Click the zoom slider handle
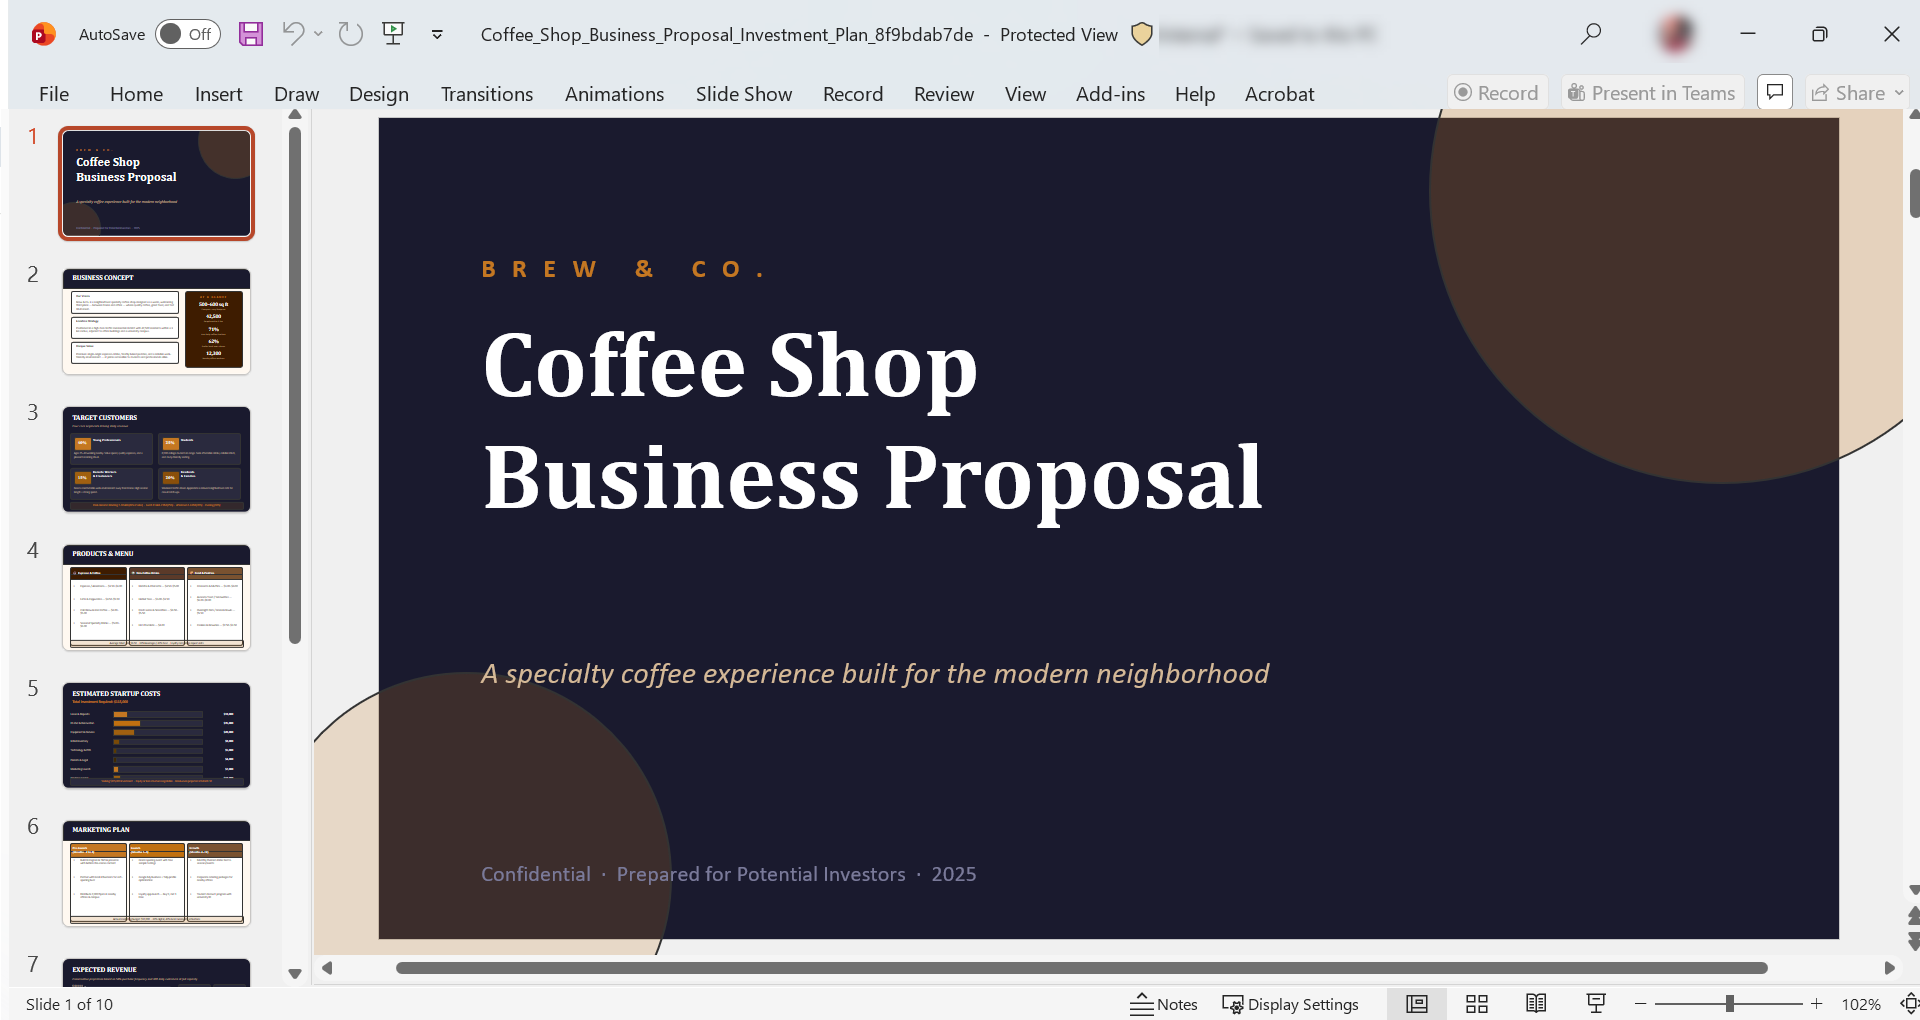 point(1729,1004)
